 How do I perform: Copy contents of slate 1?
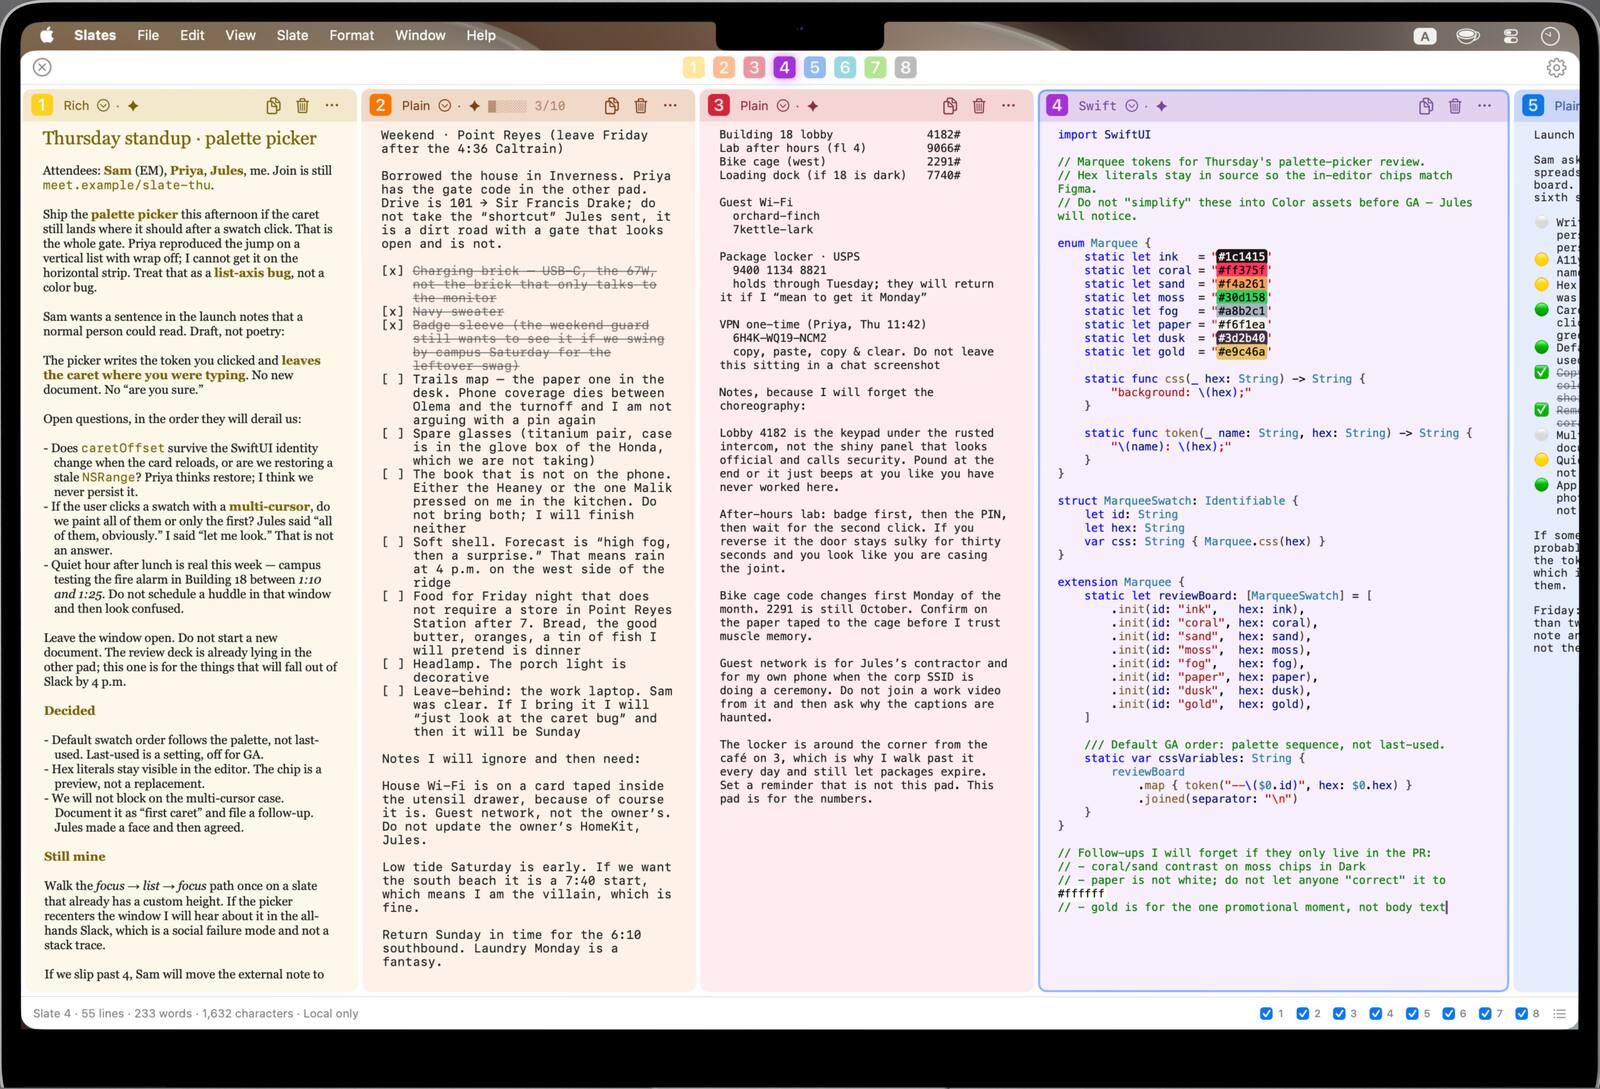(273, 105)
